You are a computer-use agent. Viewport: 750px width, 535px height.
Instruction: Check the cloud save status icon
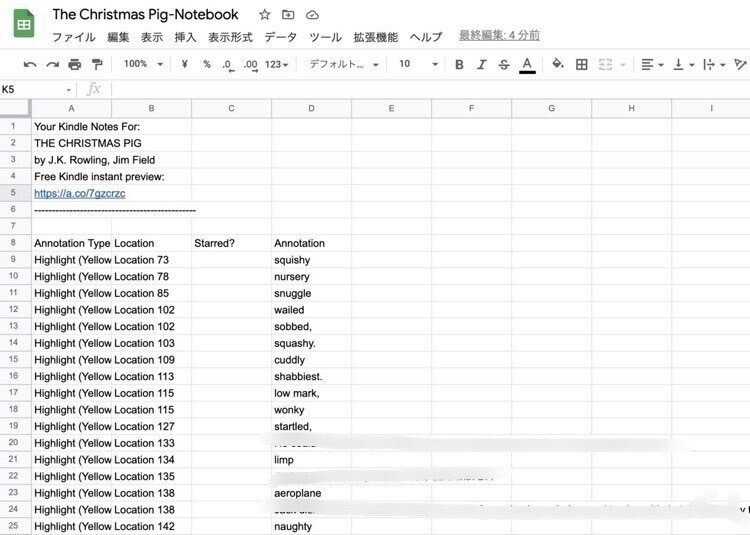312,15
